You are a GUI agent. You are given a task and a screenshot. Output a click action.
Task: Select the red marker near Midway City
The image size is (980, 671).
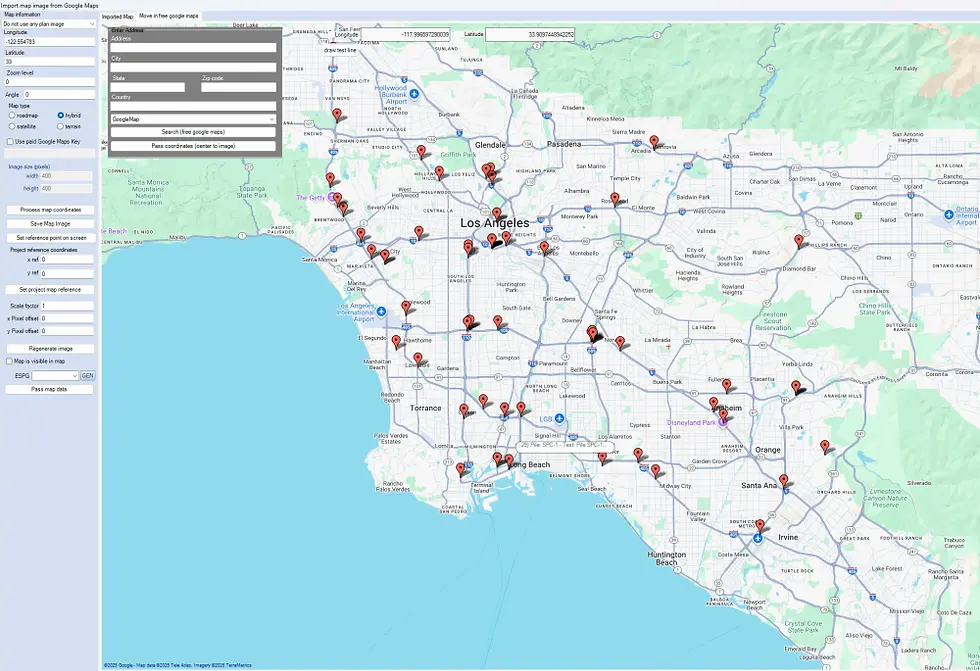click(x=655, y=470)
